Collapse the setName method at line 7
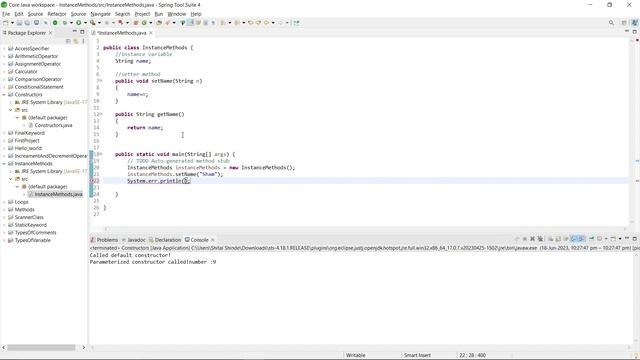This screenshot has height=360, width=640. point(101,81)
